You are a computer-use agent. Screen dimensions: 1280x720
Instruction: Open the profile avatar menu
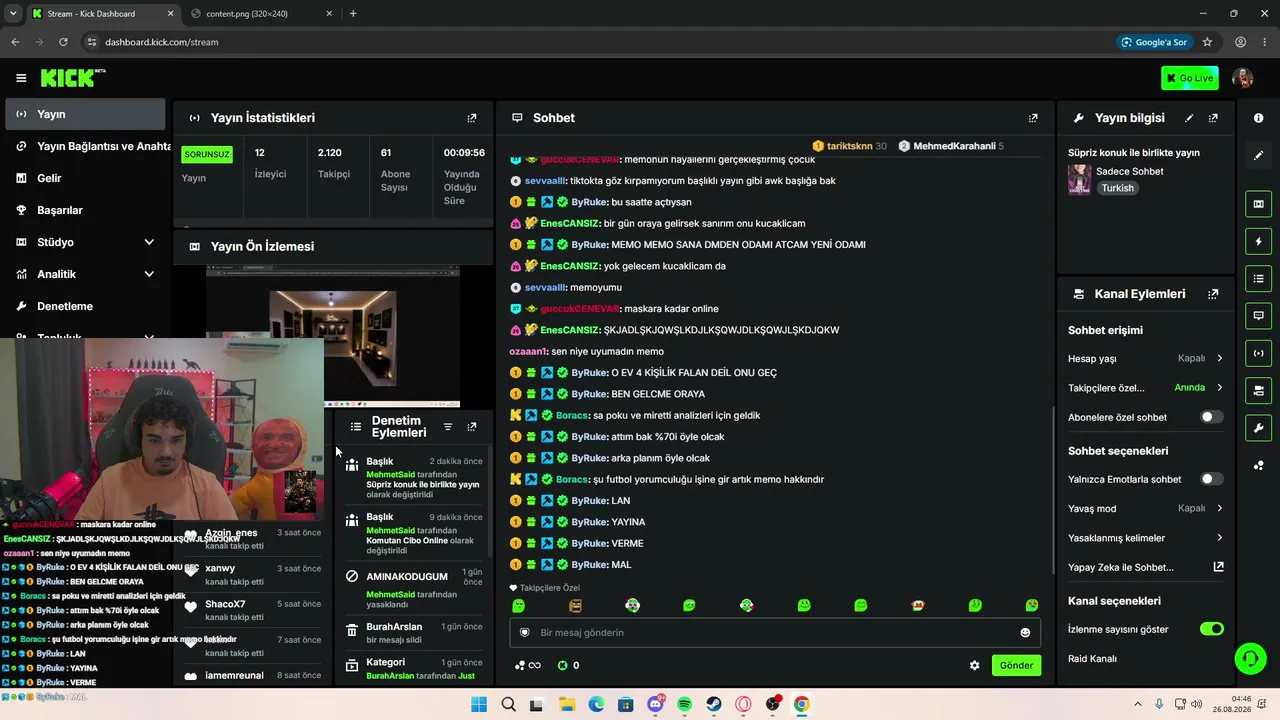(x=1243, y=78)
